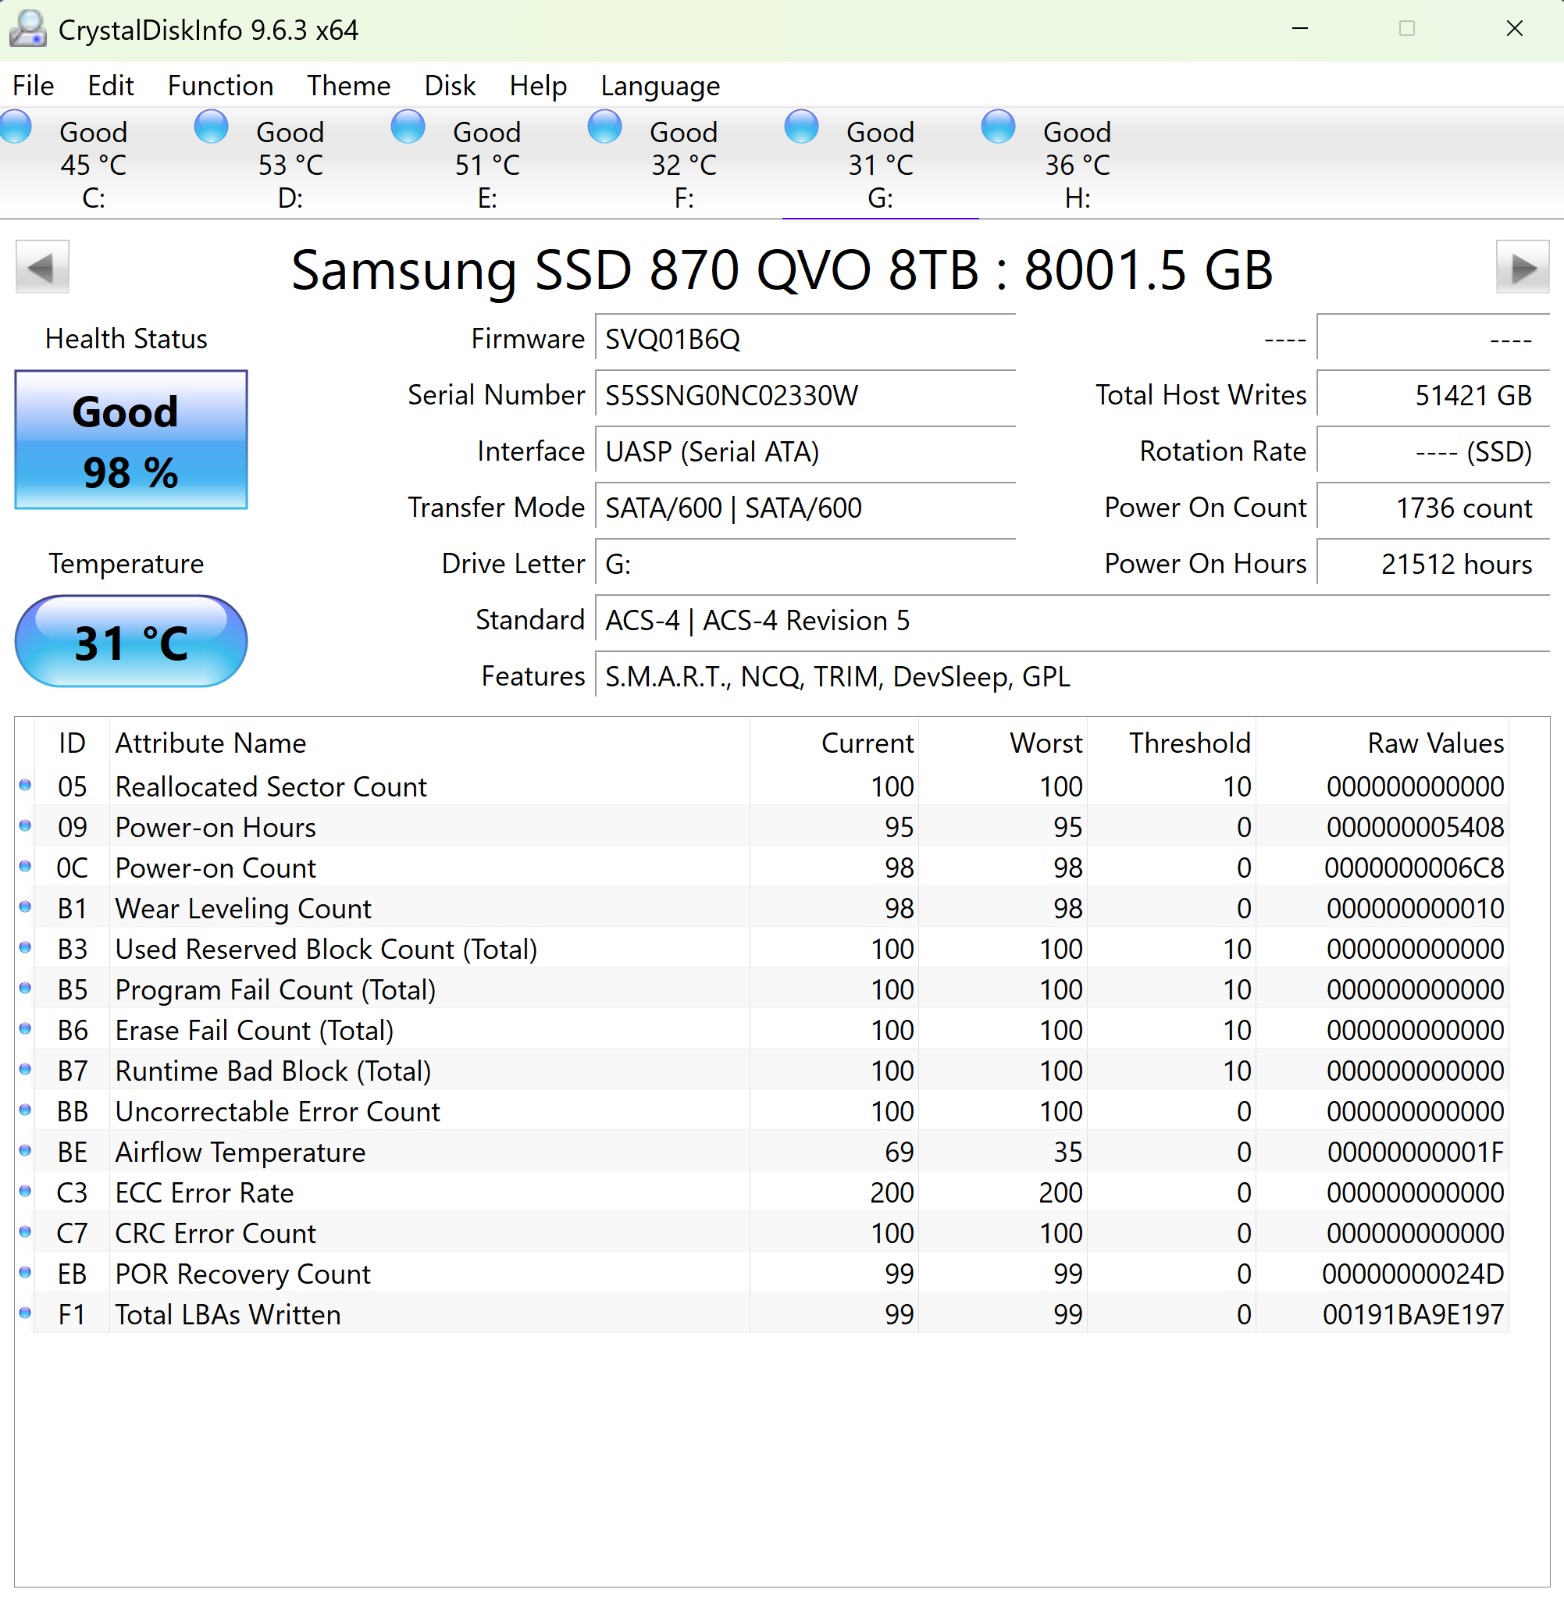This screenshot has width=1564, height=1600.
Task: Open the Help menu
Action: (x=538, y=86)
